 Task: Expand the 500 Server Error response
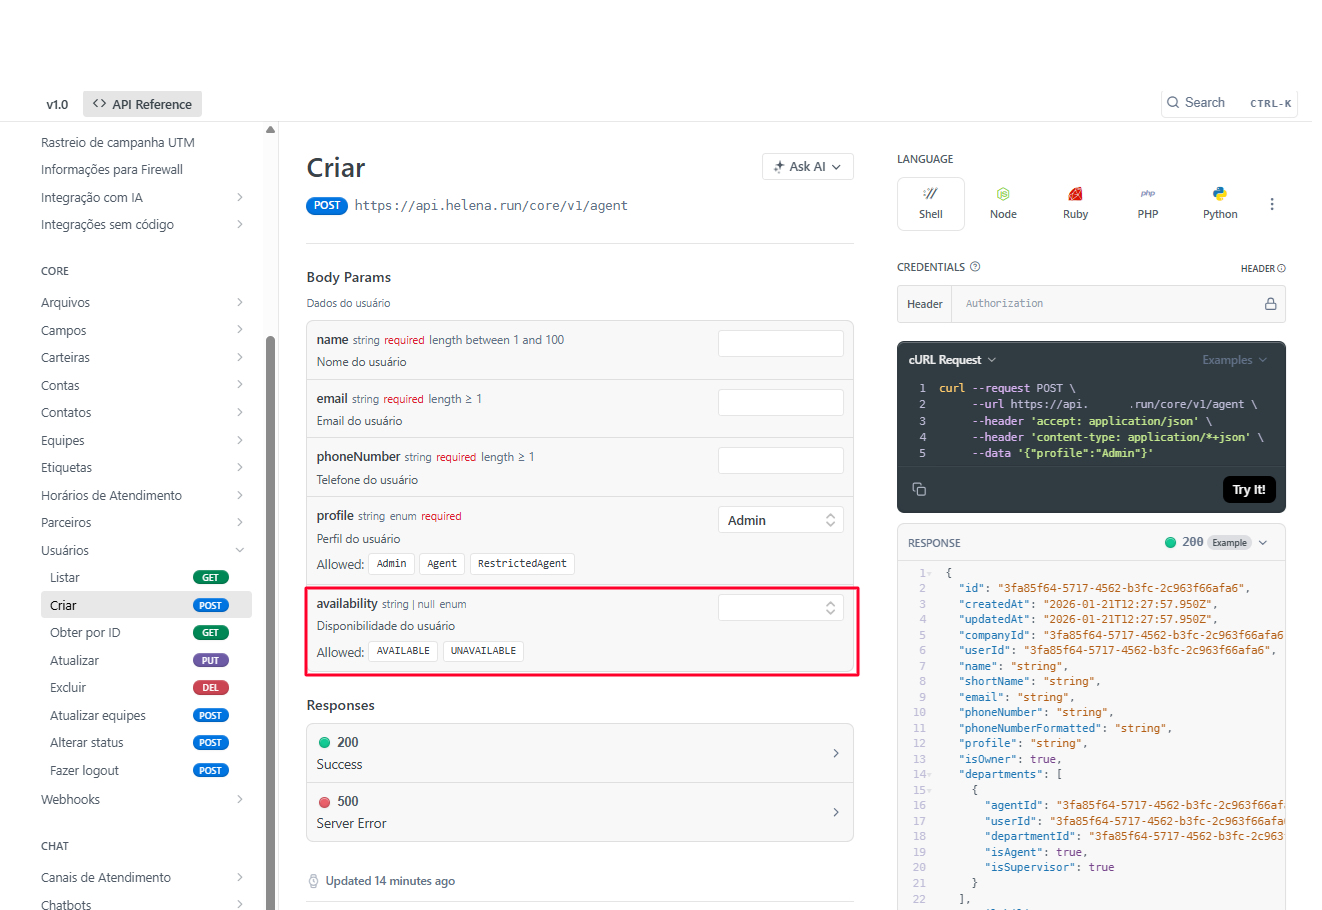(579, 812)
